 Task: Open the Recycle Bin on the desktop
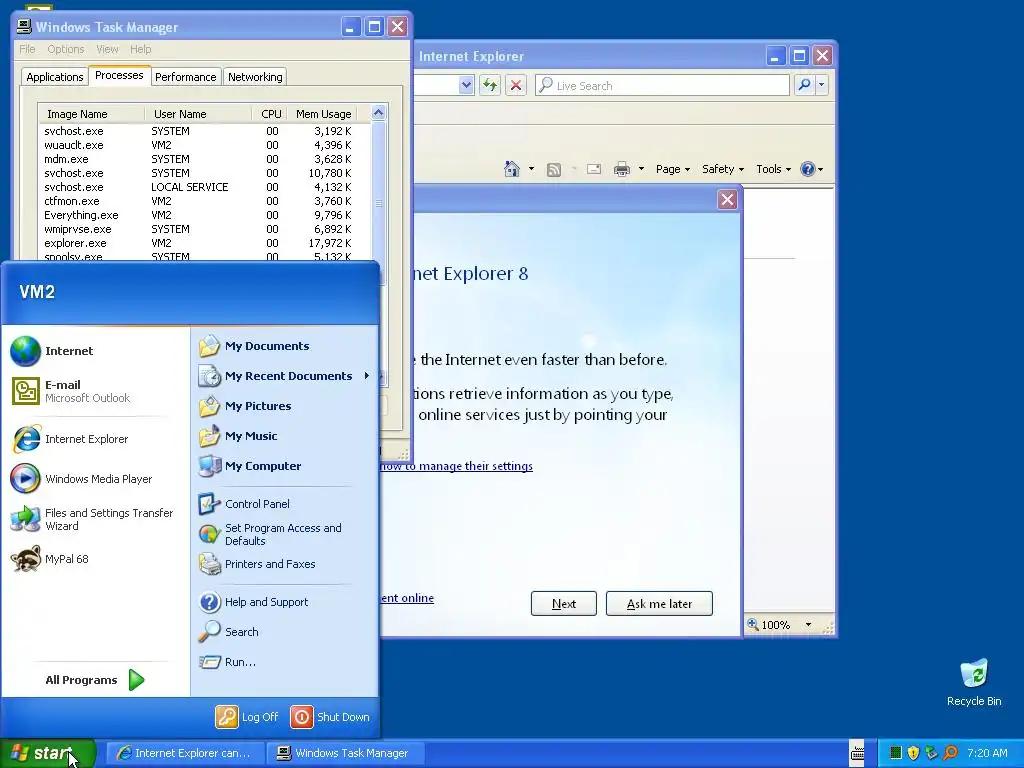974,682
